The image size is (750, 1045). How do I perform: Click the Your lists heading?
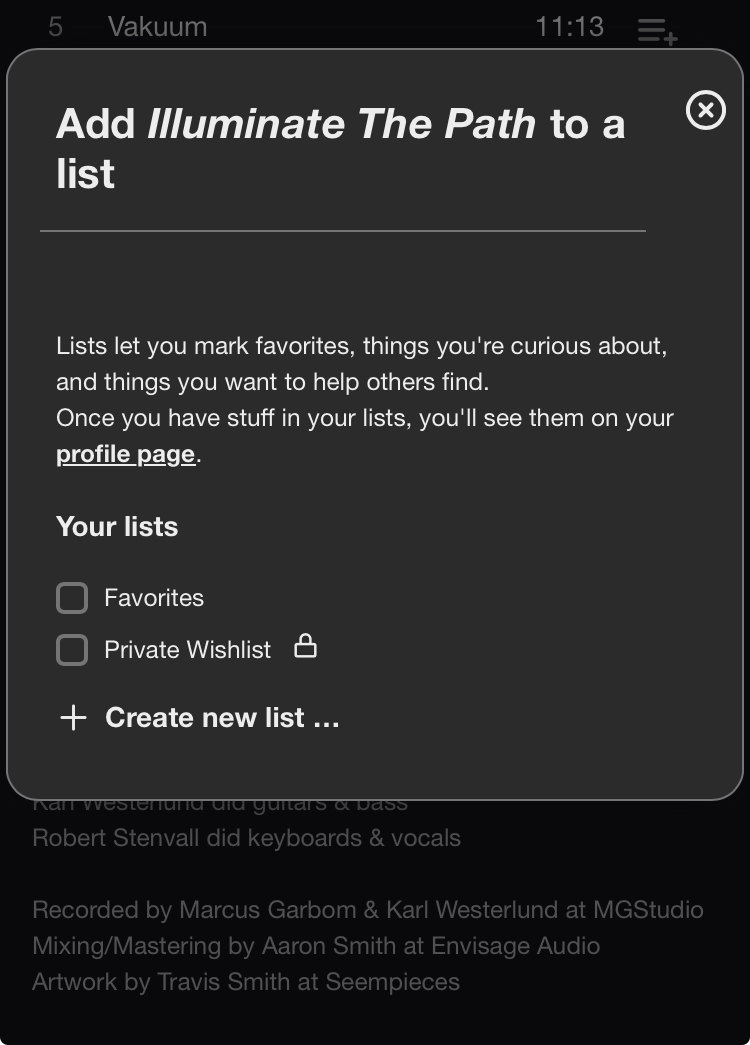click(x=117, y=527)
